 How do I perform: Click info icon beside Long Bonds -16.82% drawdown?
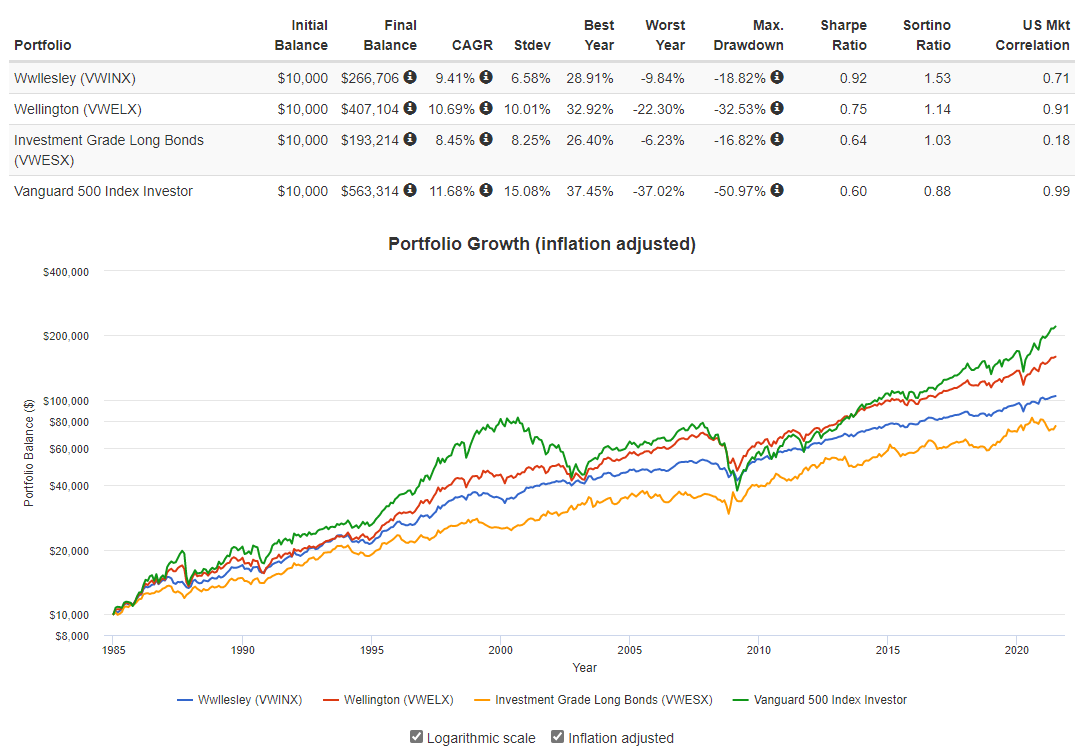[777, 139]
